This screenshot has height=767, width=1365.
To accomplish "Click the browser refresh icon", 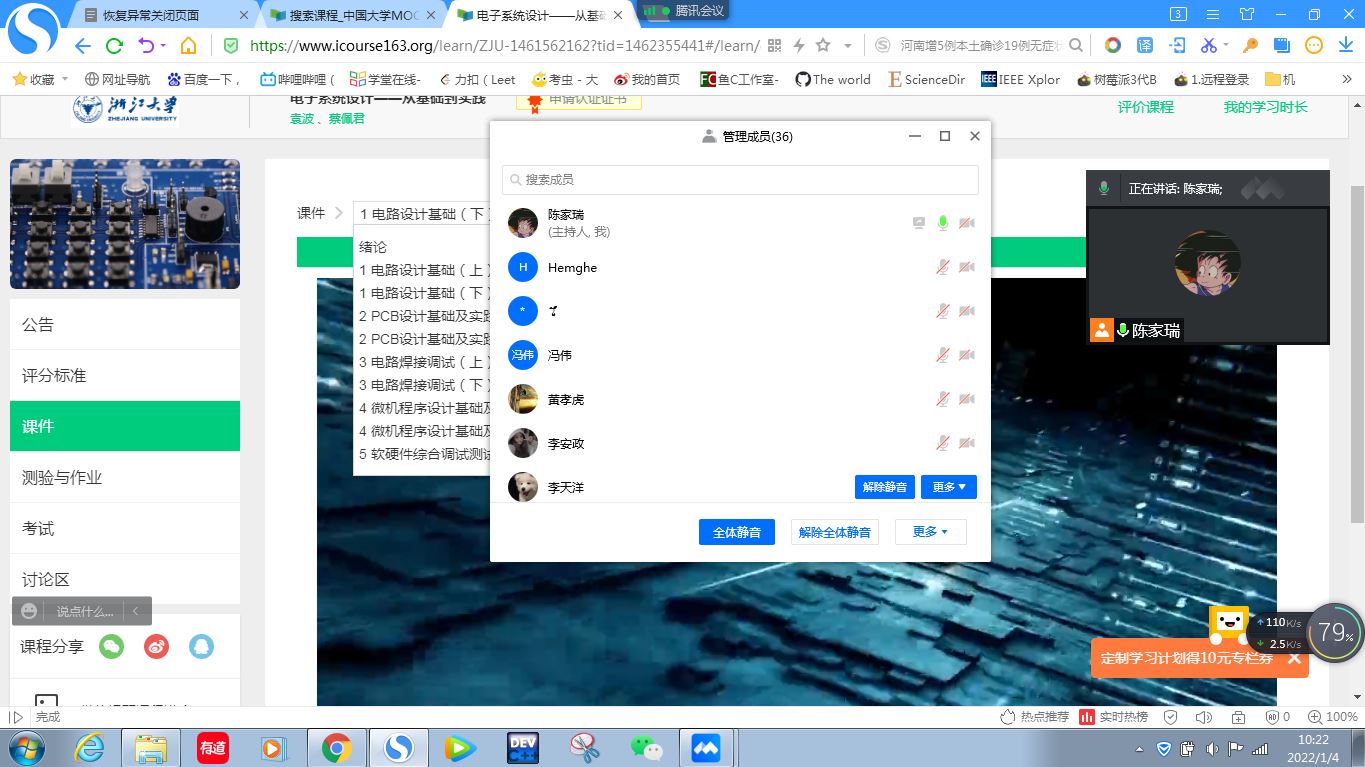I will (x=114, y=45).
